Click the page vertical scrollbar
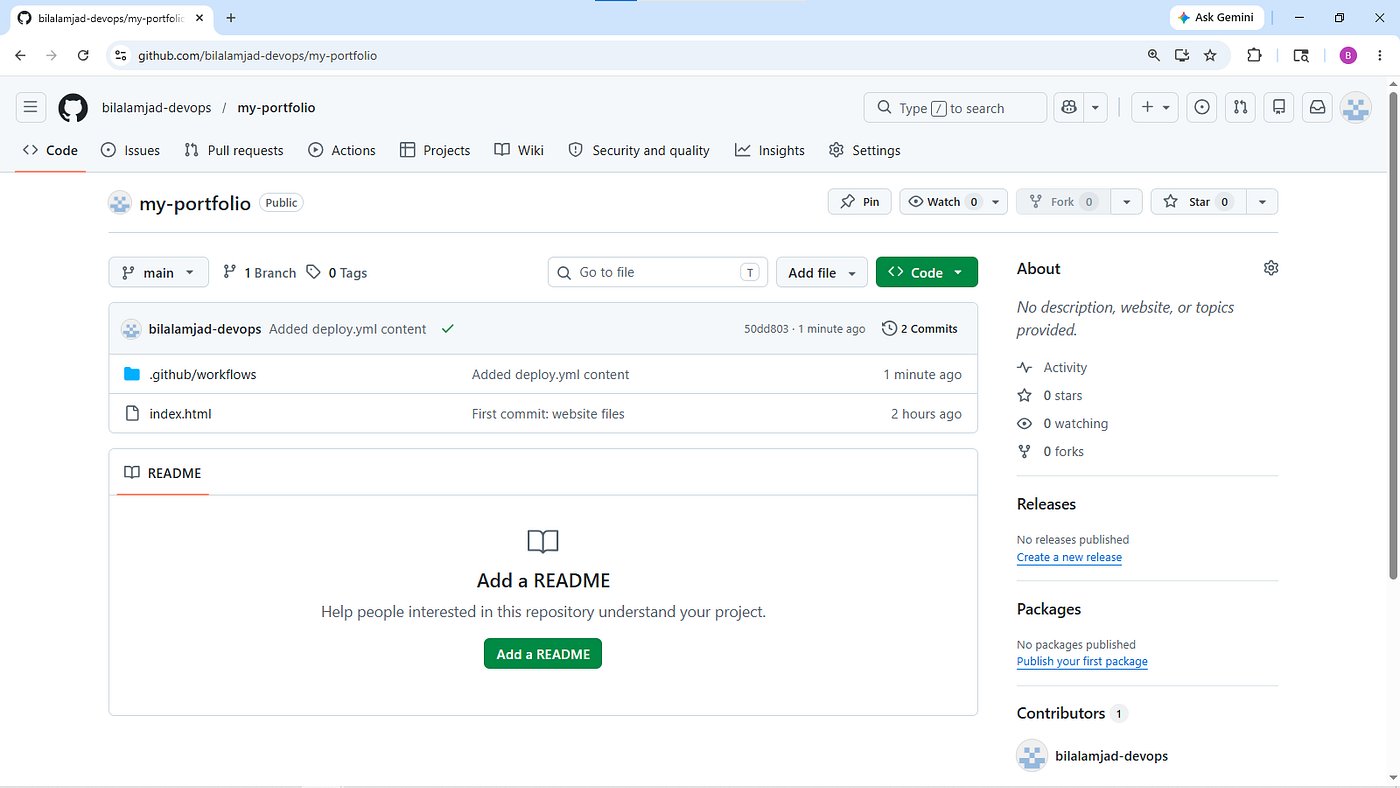Image resolution: width=1400 pixels, height=788 pixels. click(1393, 335)
